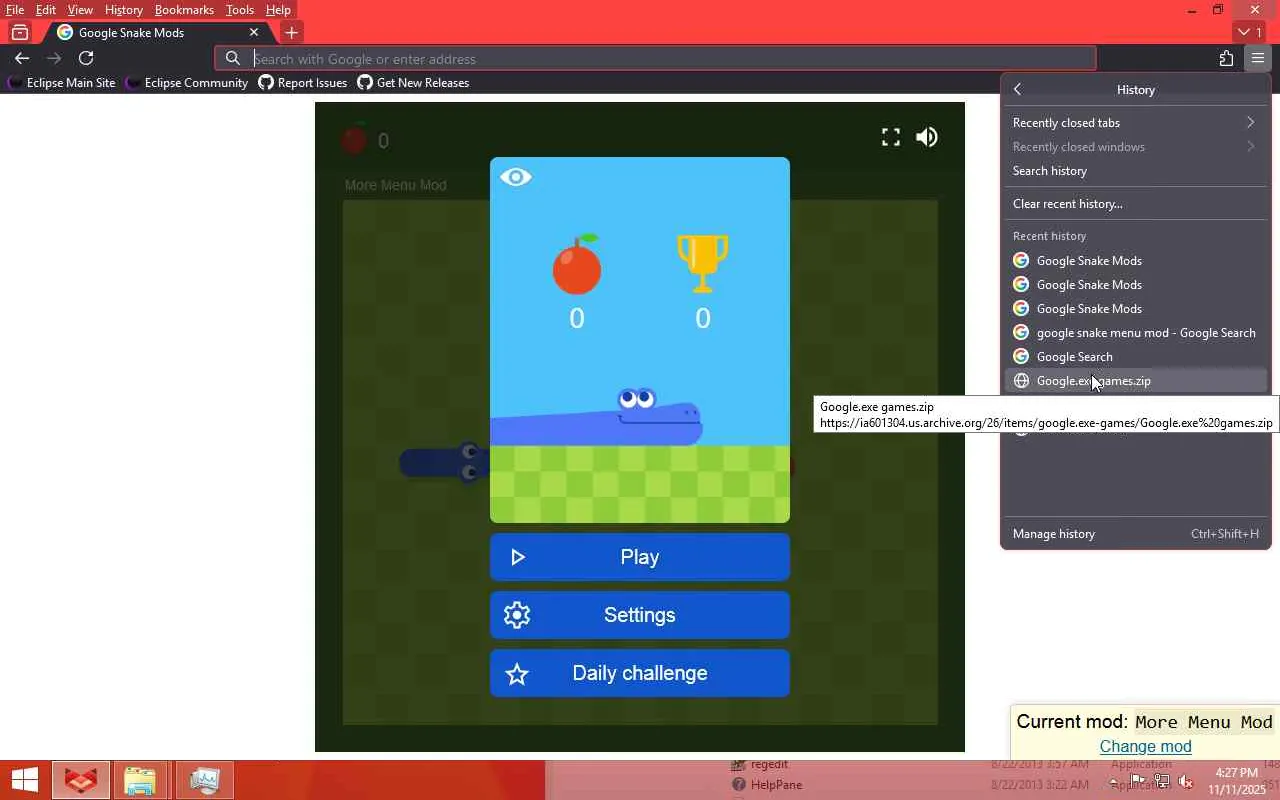This screenshot has width=1280, height=800.
Task: Open 'google snake menu mod - Google Search' entry
Action: pyautogui.click(x=1135, y=332)
